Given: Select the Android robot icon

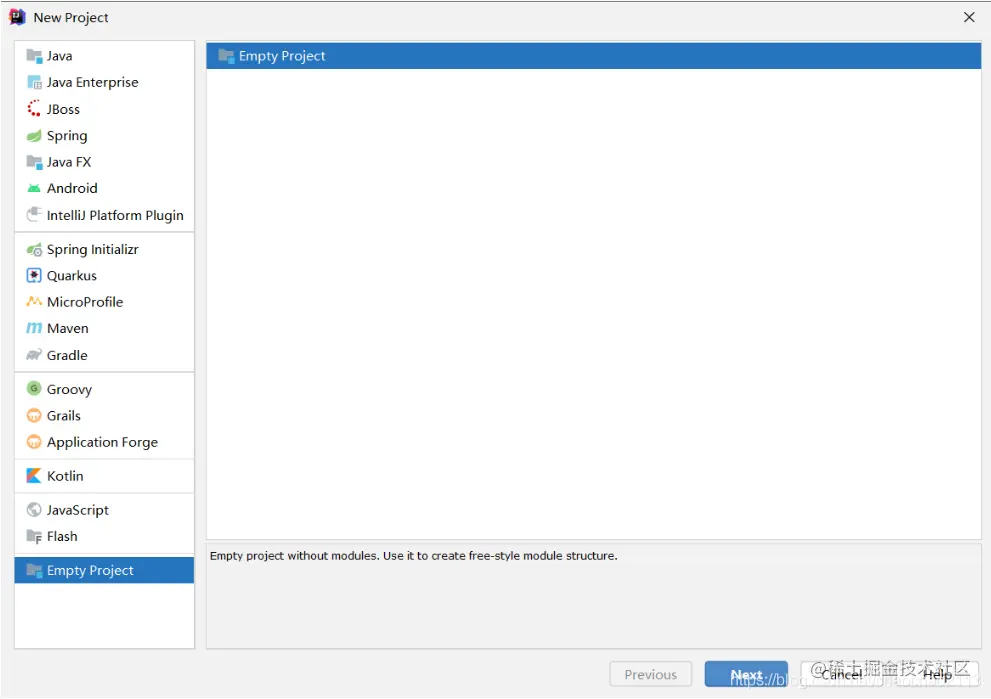Looking at the screenshot, I should 34,188.
